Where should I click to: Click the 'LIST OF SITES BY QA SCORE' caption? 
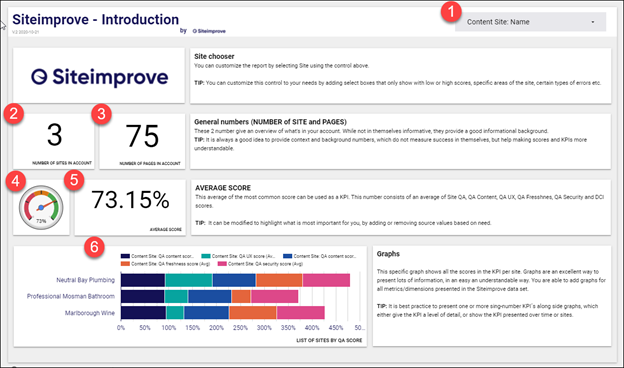tap(329, 341)
